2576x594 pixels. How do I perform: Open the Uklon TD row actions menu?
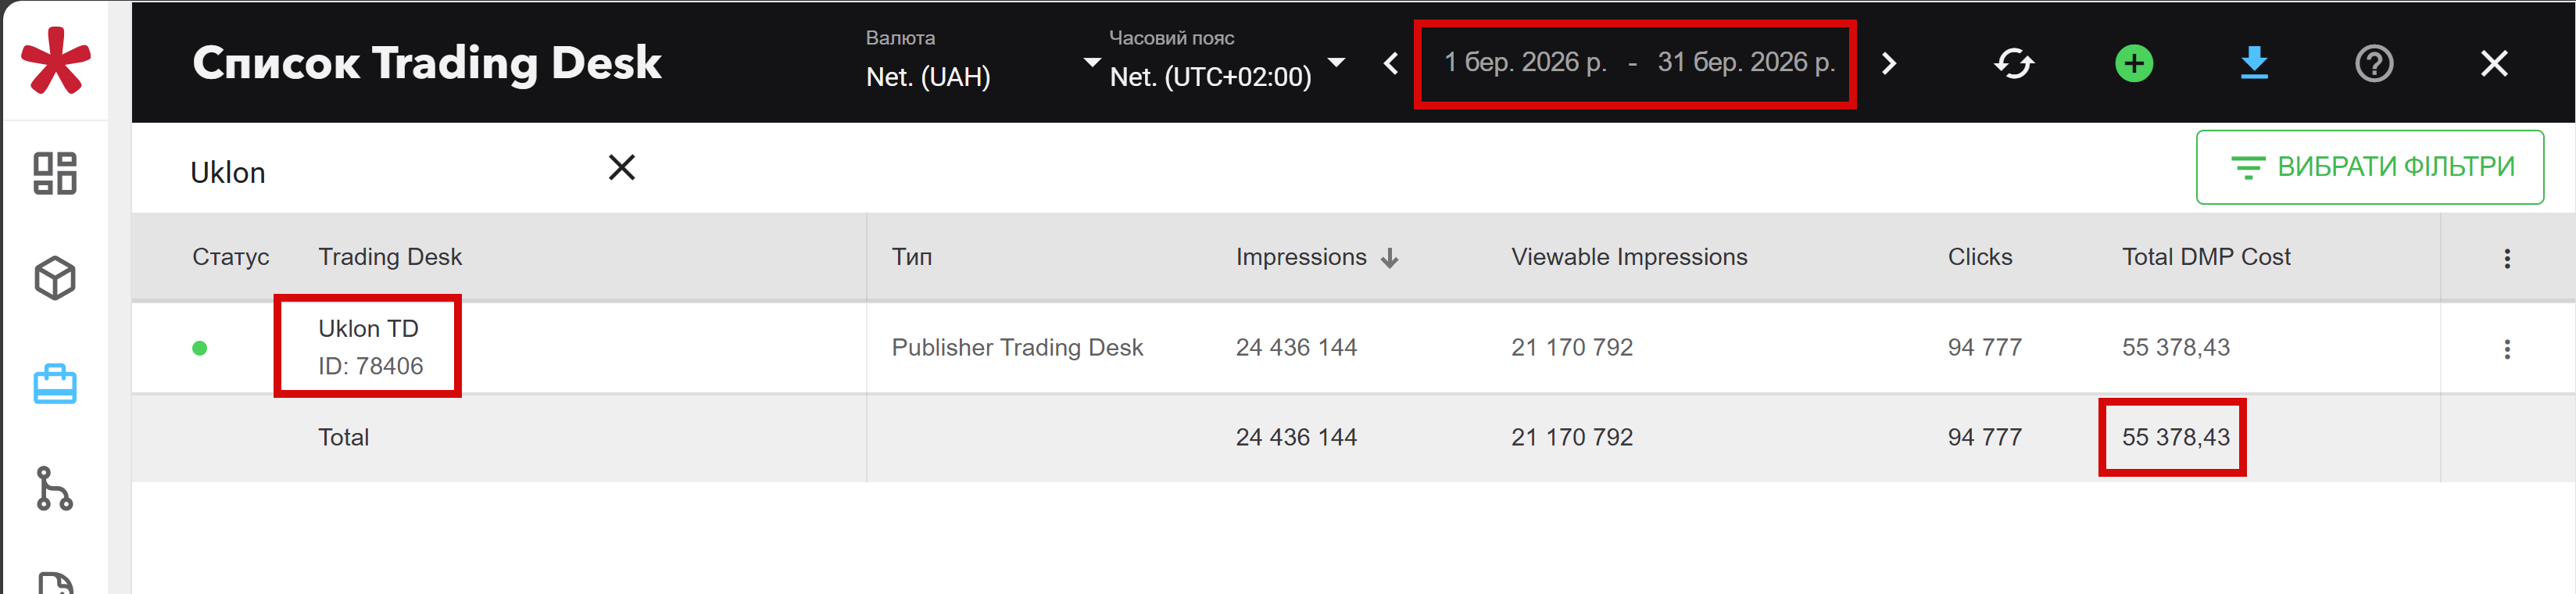pos(2507,349)
